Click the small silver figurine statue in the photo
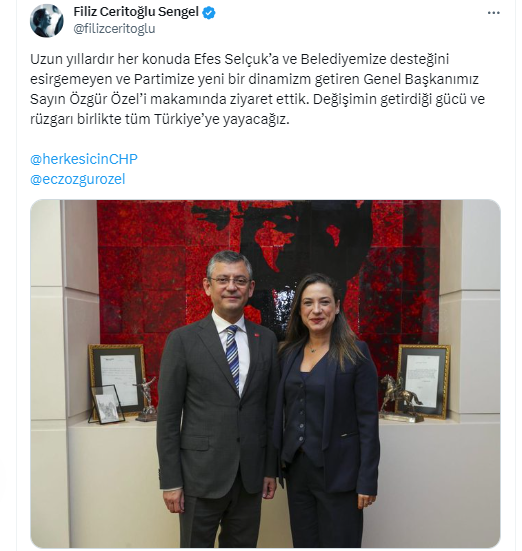 pyautogui.click(x=147, y=399)
